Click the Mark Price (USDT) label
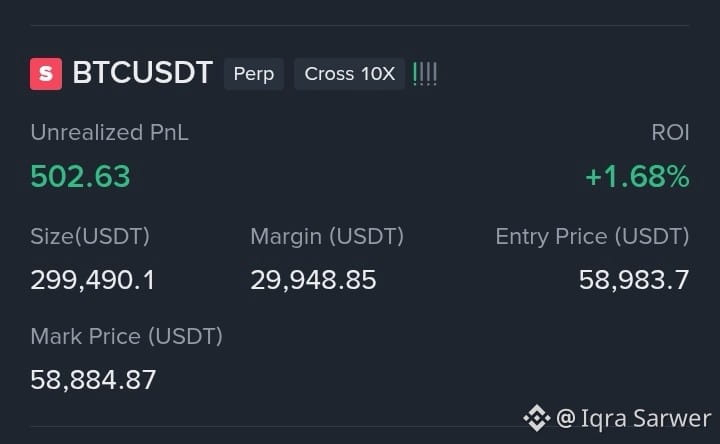720x444 pixels. 126,337
